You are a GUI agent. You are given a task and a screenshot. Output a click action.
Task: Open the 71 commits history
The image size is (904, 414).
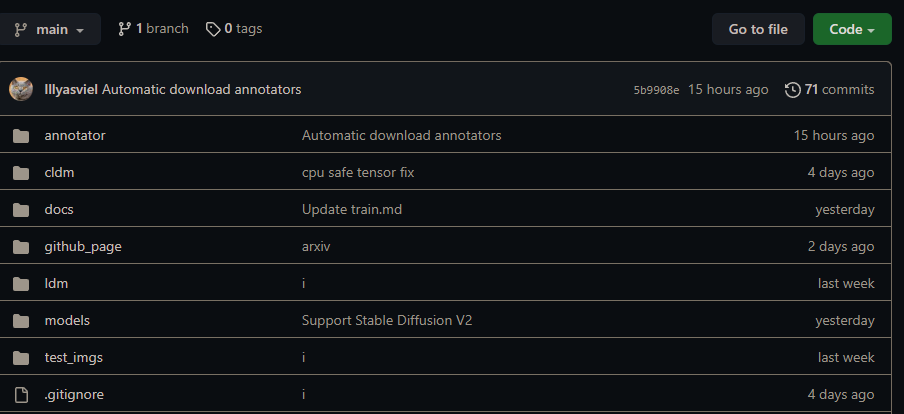click(830, 89)
